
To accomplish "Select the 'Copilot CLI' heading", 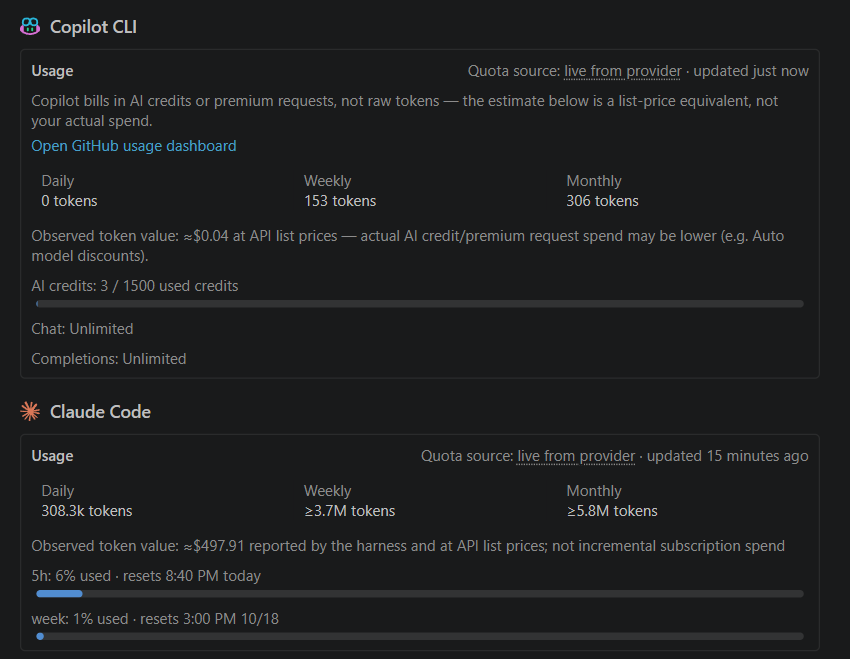I will pos(93,27).
